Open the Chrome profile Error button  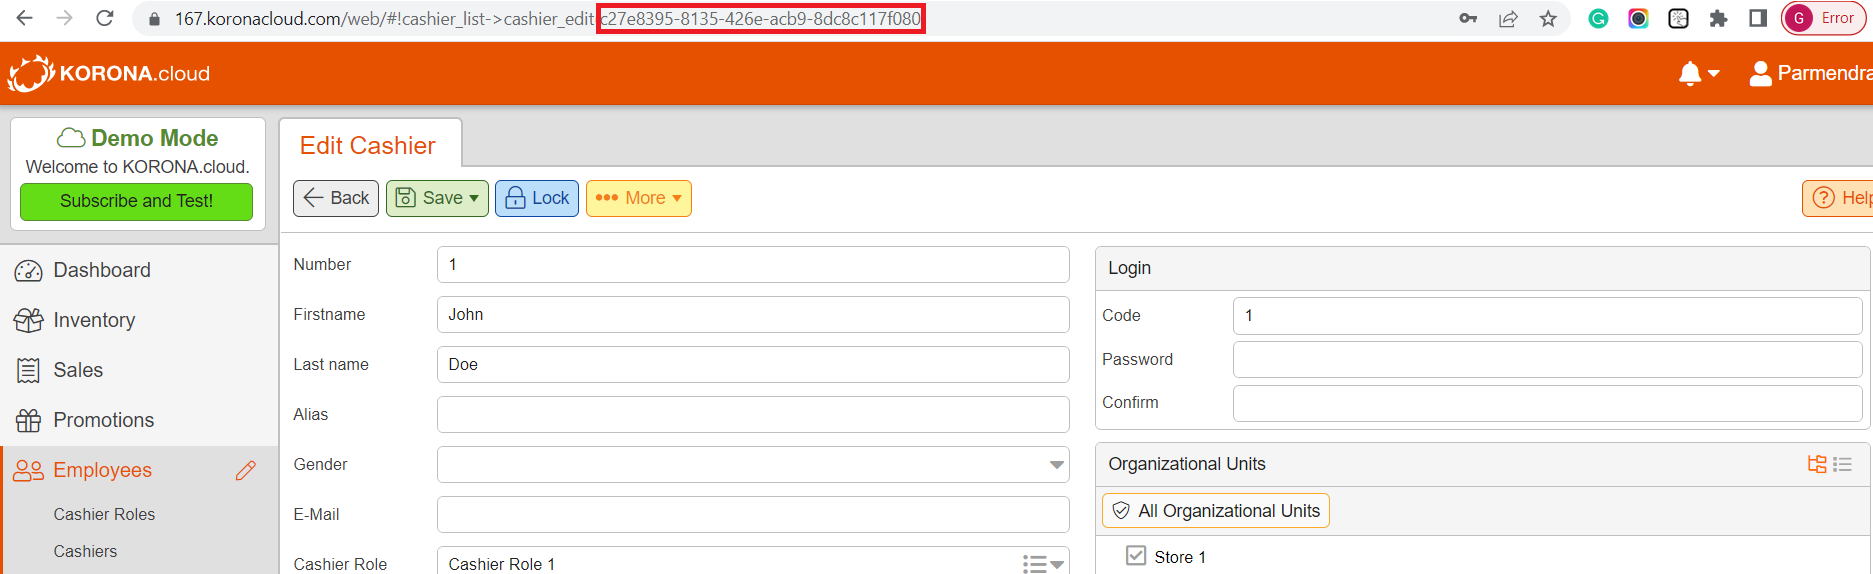coord(1824,18)
